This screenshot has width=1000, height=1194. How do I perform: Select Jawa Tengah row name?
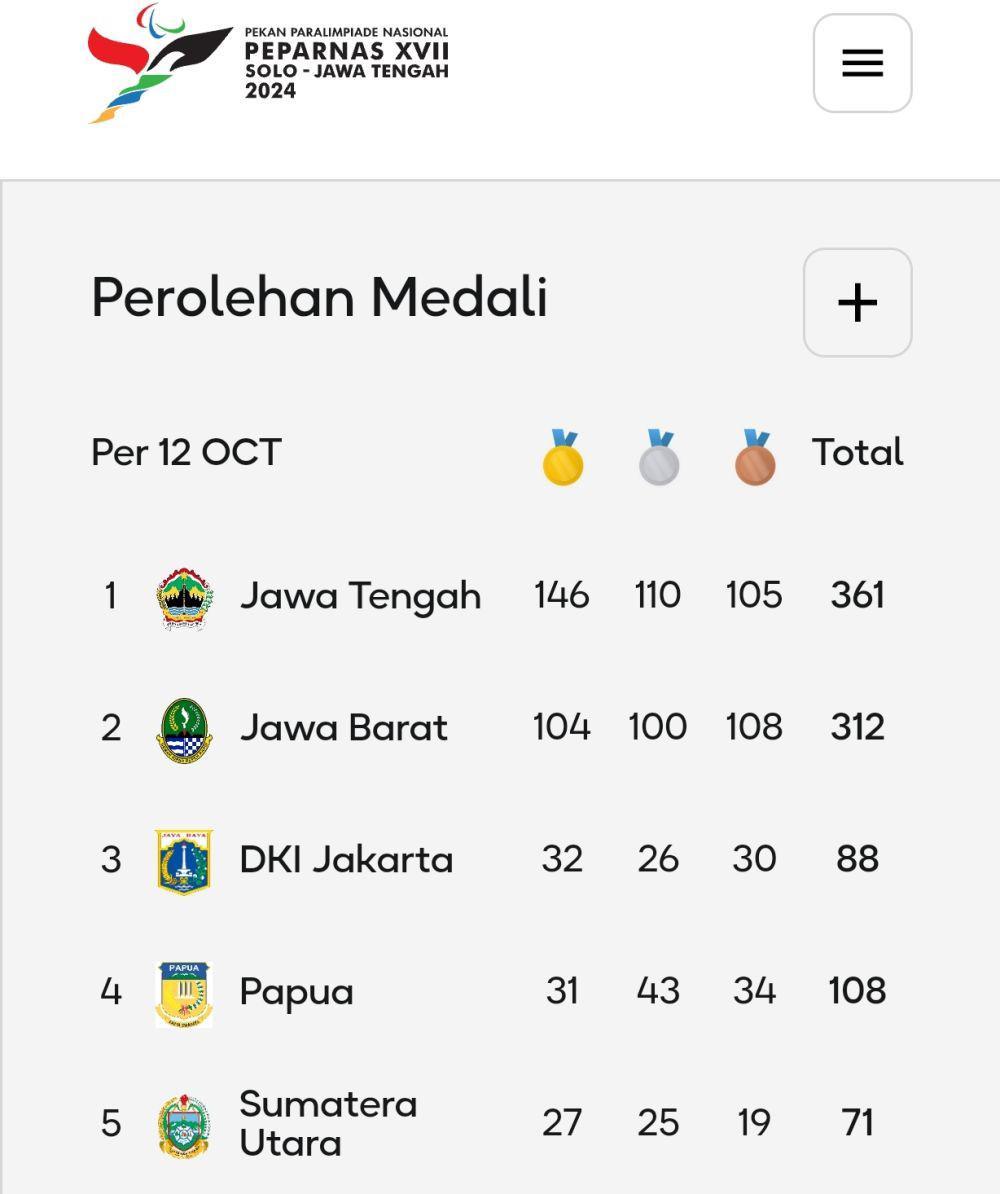[x=360, y=597]
